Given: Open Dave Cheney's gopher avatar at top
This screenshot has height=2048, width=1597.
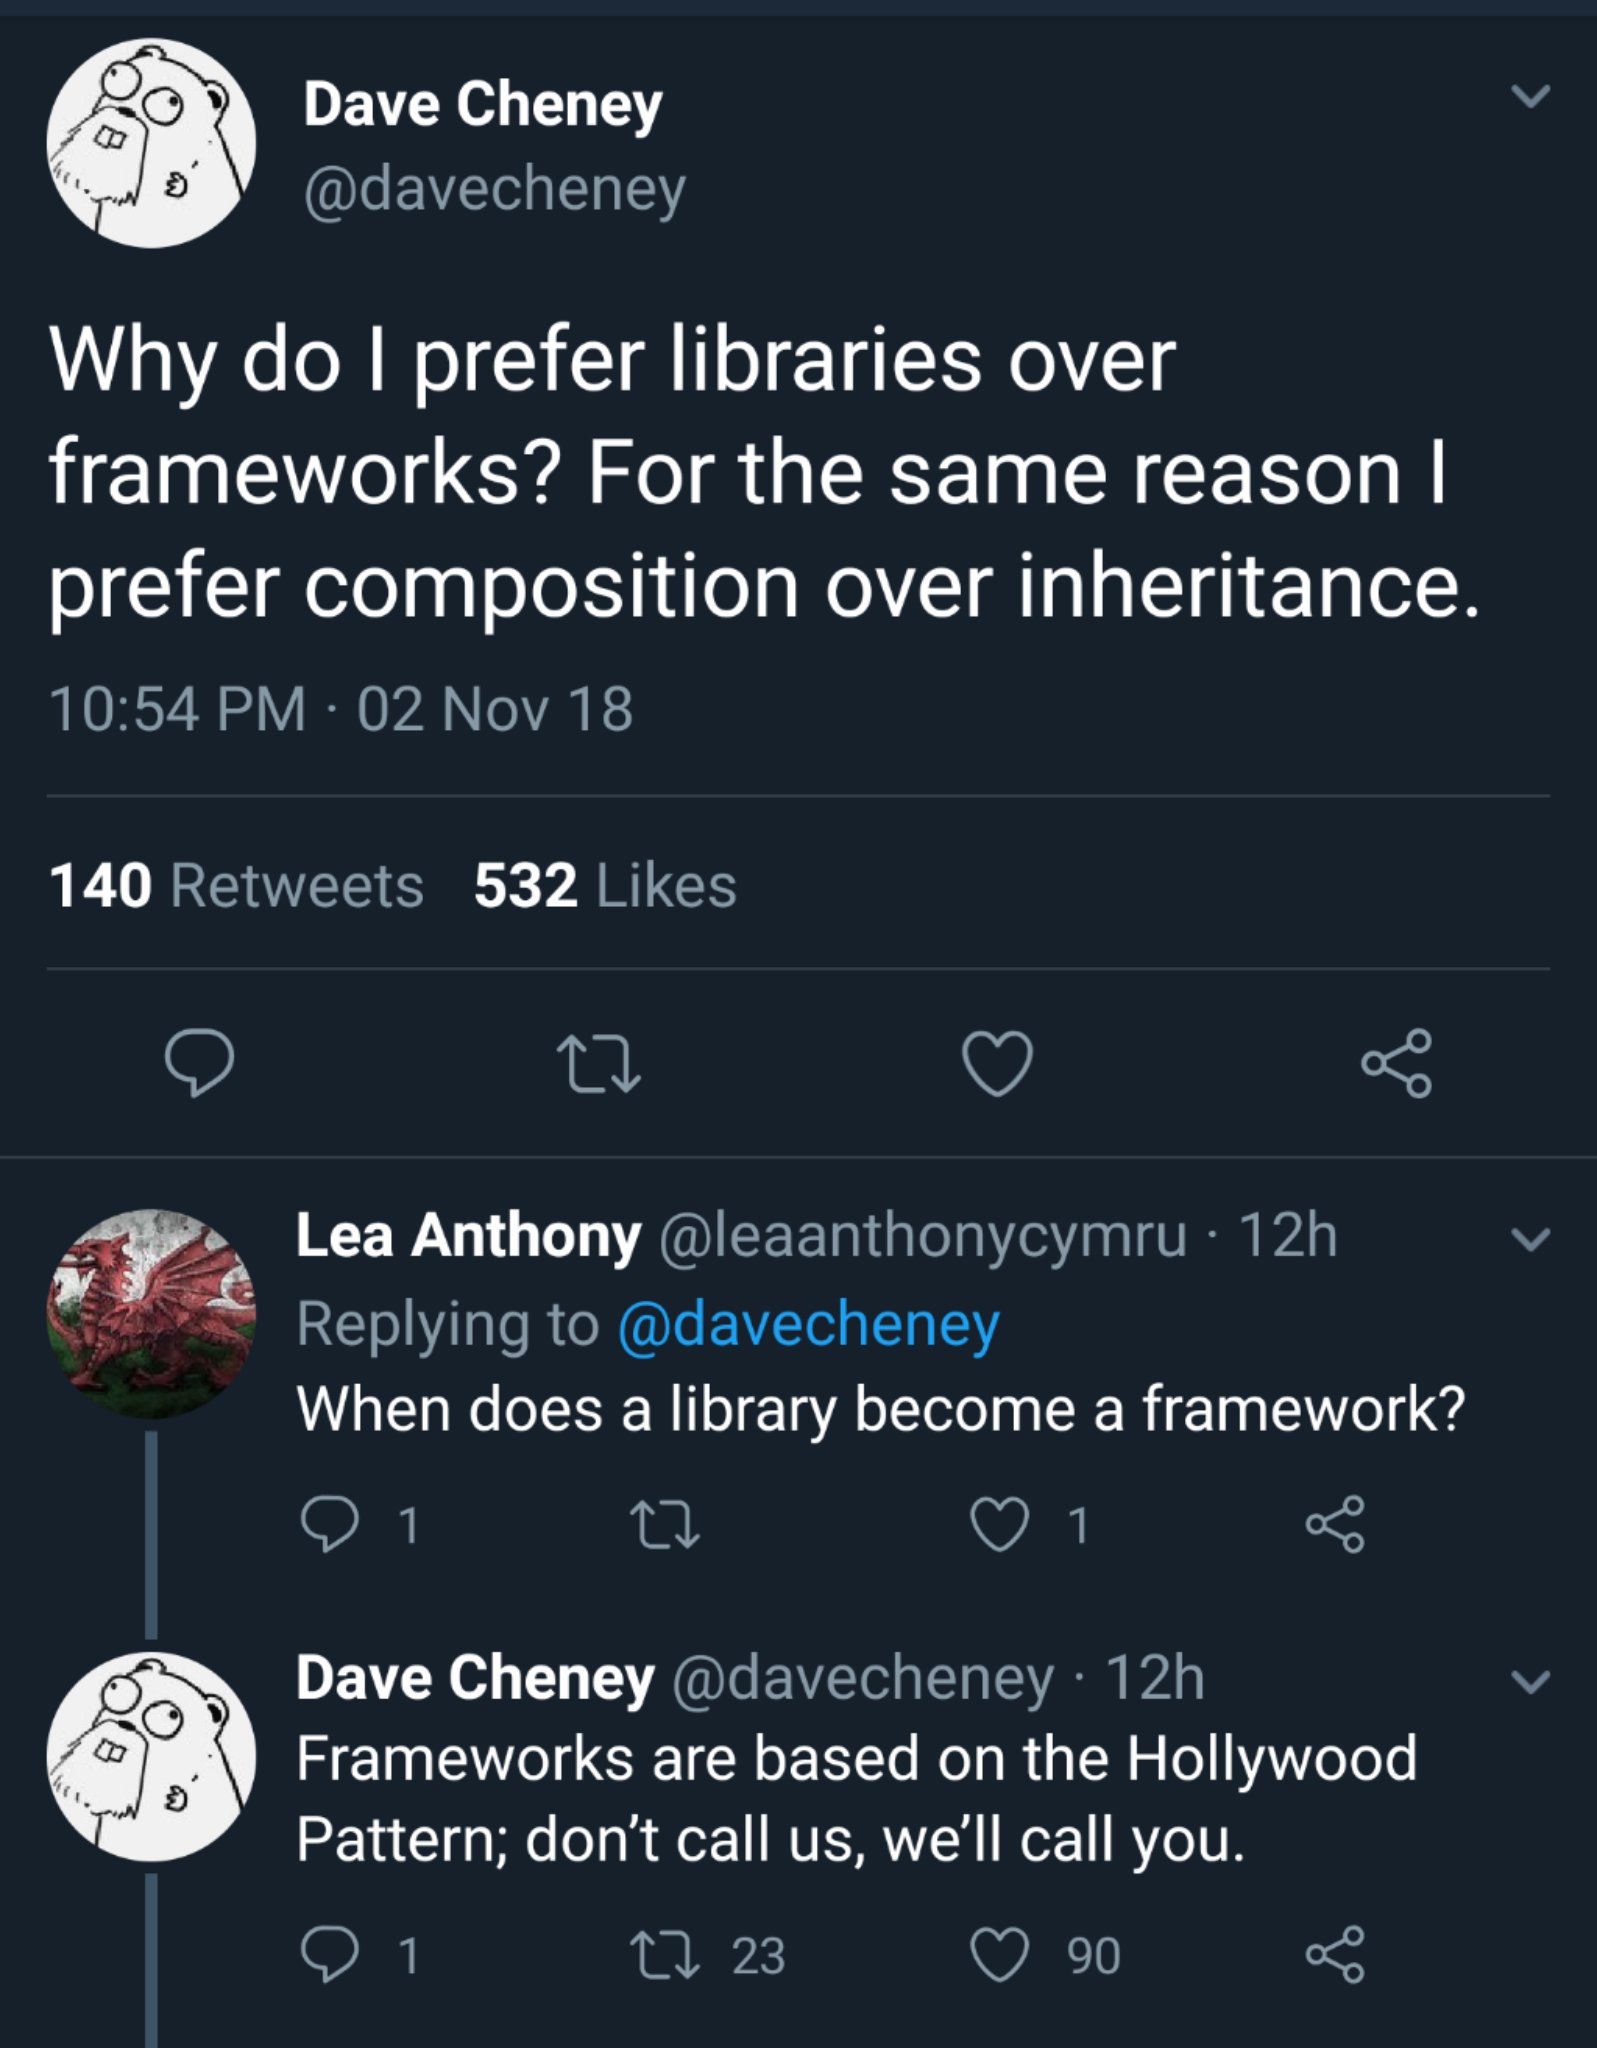Looking at the screenshot, I should 151,143.
